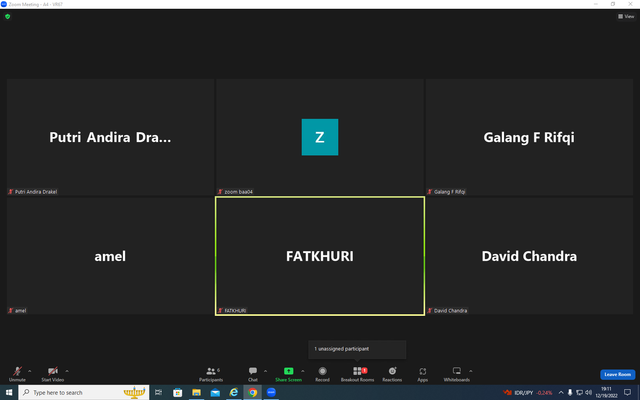Open Task View in the taskbar
Screen dimensions: 640x400
pos(158,393)
